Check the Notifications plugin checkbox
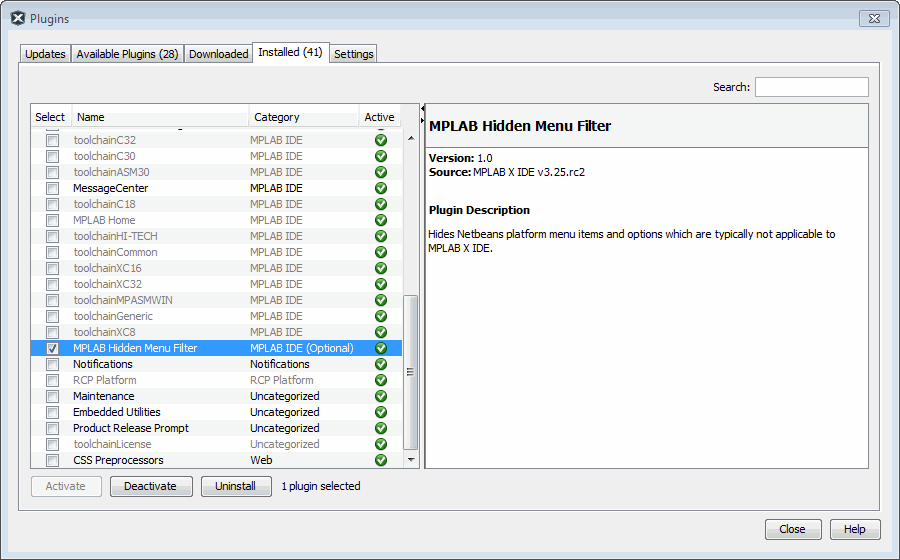Screen dimensions: 900x560 (52, 364)
